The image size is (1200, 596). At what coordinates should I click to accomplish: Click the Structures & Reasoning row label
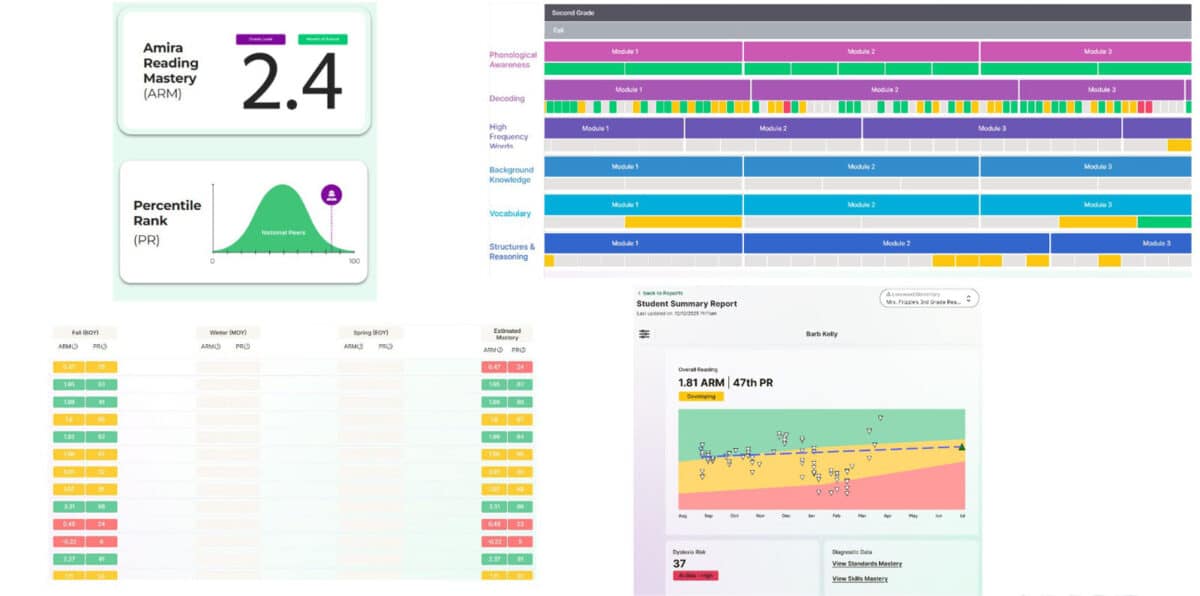[512, 251]
